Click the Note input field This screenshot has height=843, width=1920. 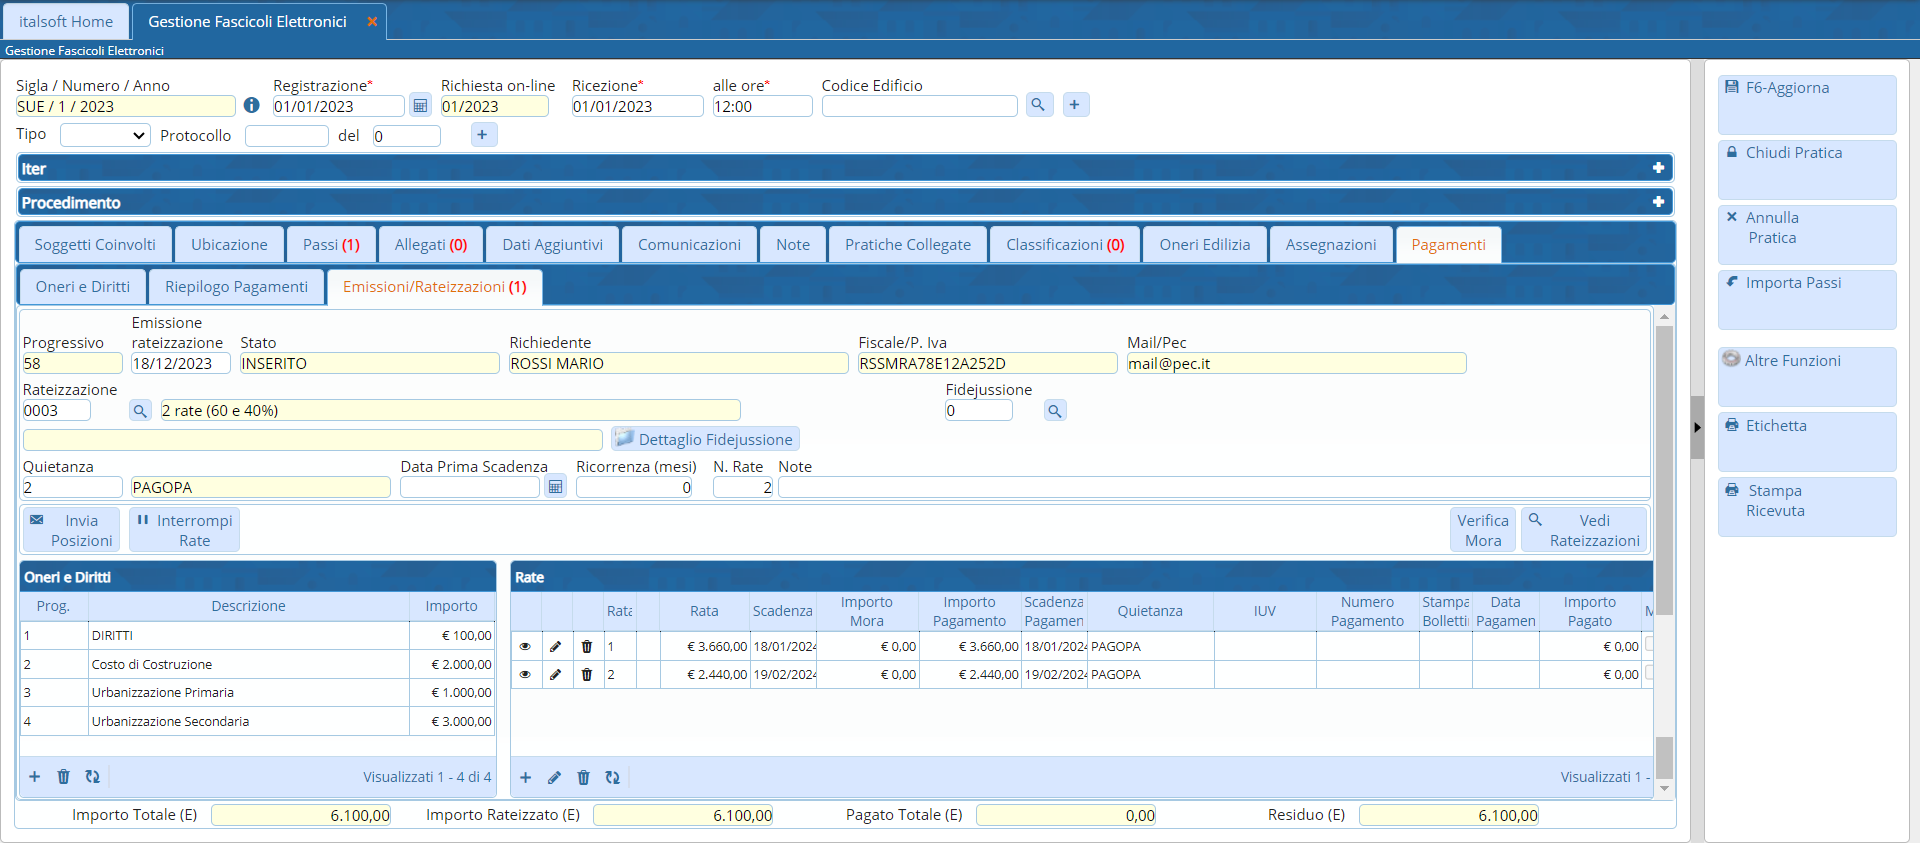click(1212, 488)
